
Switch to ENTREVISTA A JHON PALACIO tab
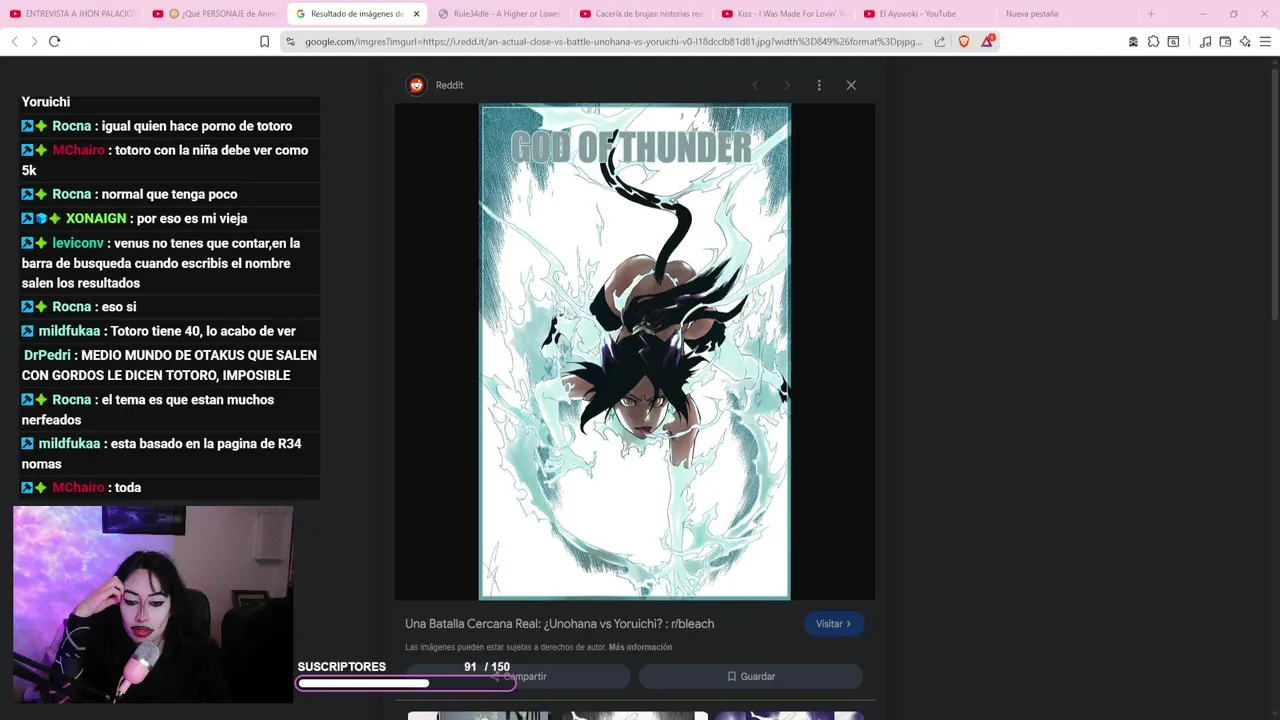(72, 14)
